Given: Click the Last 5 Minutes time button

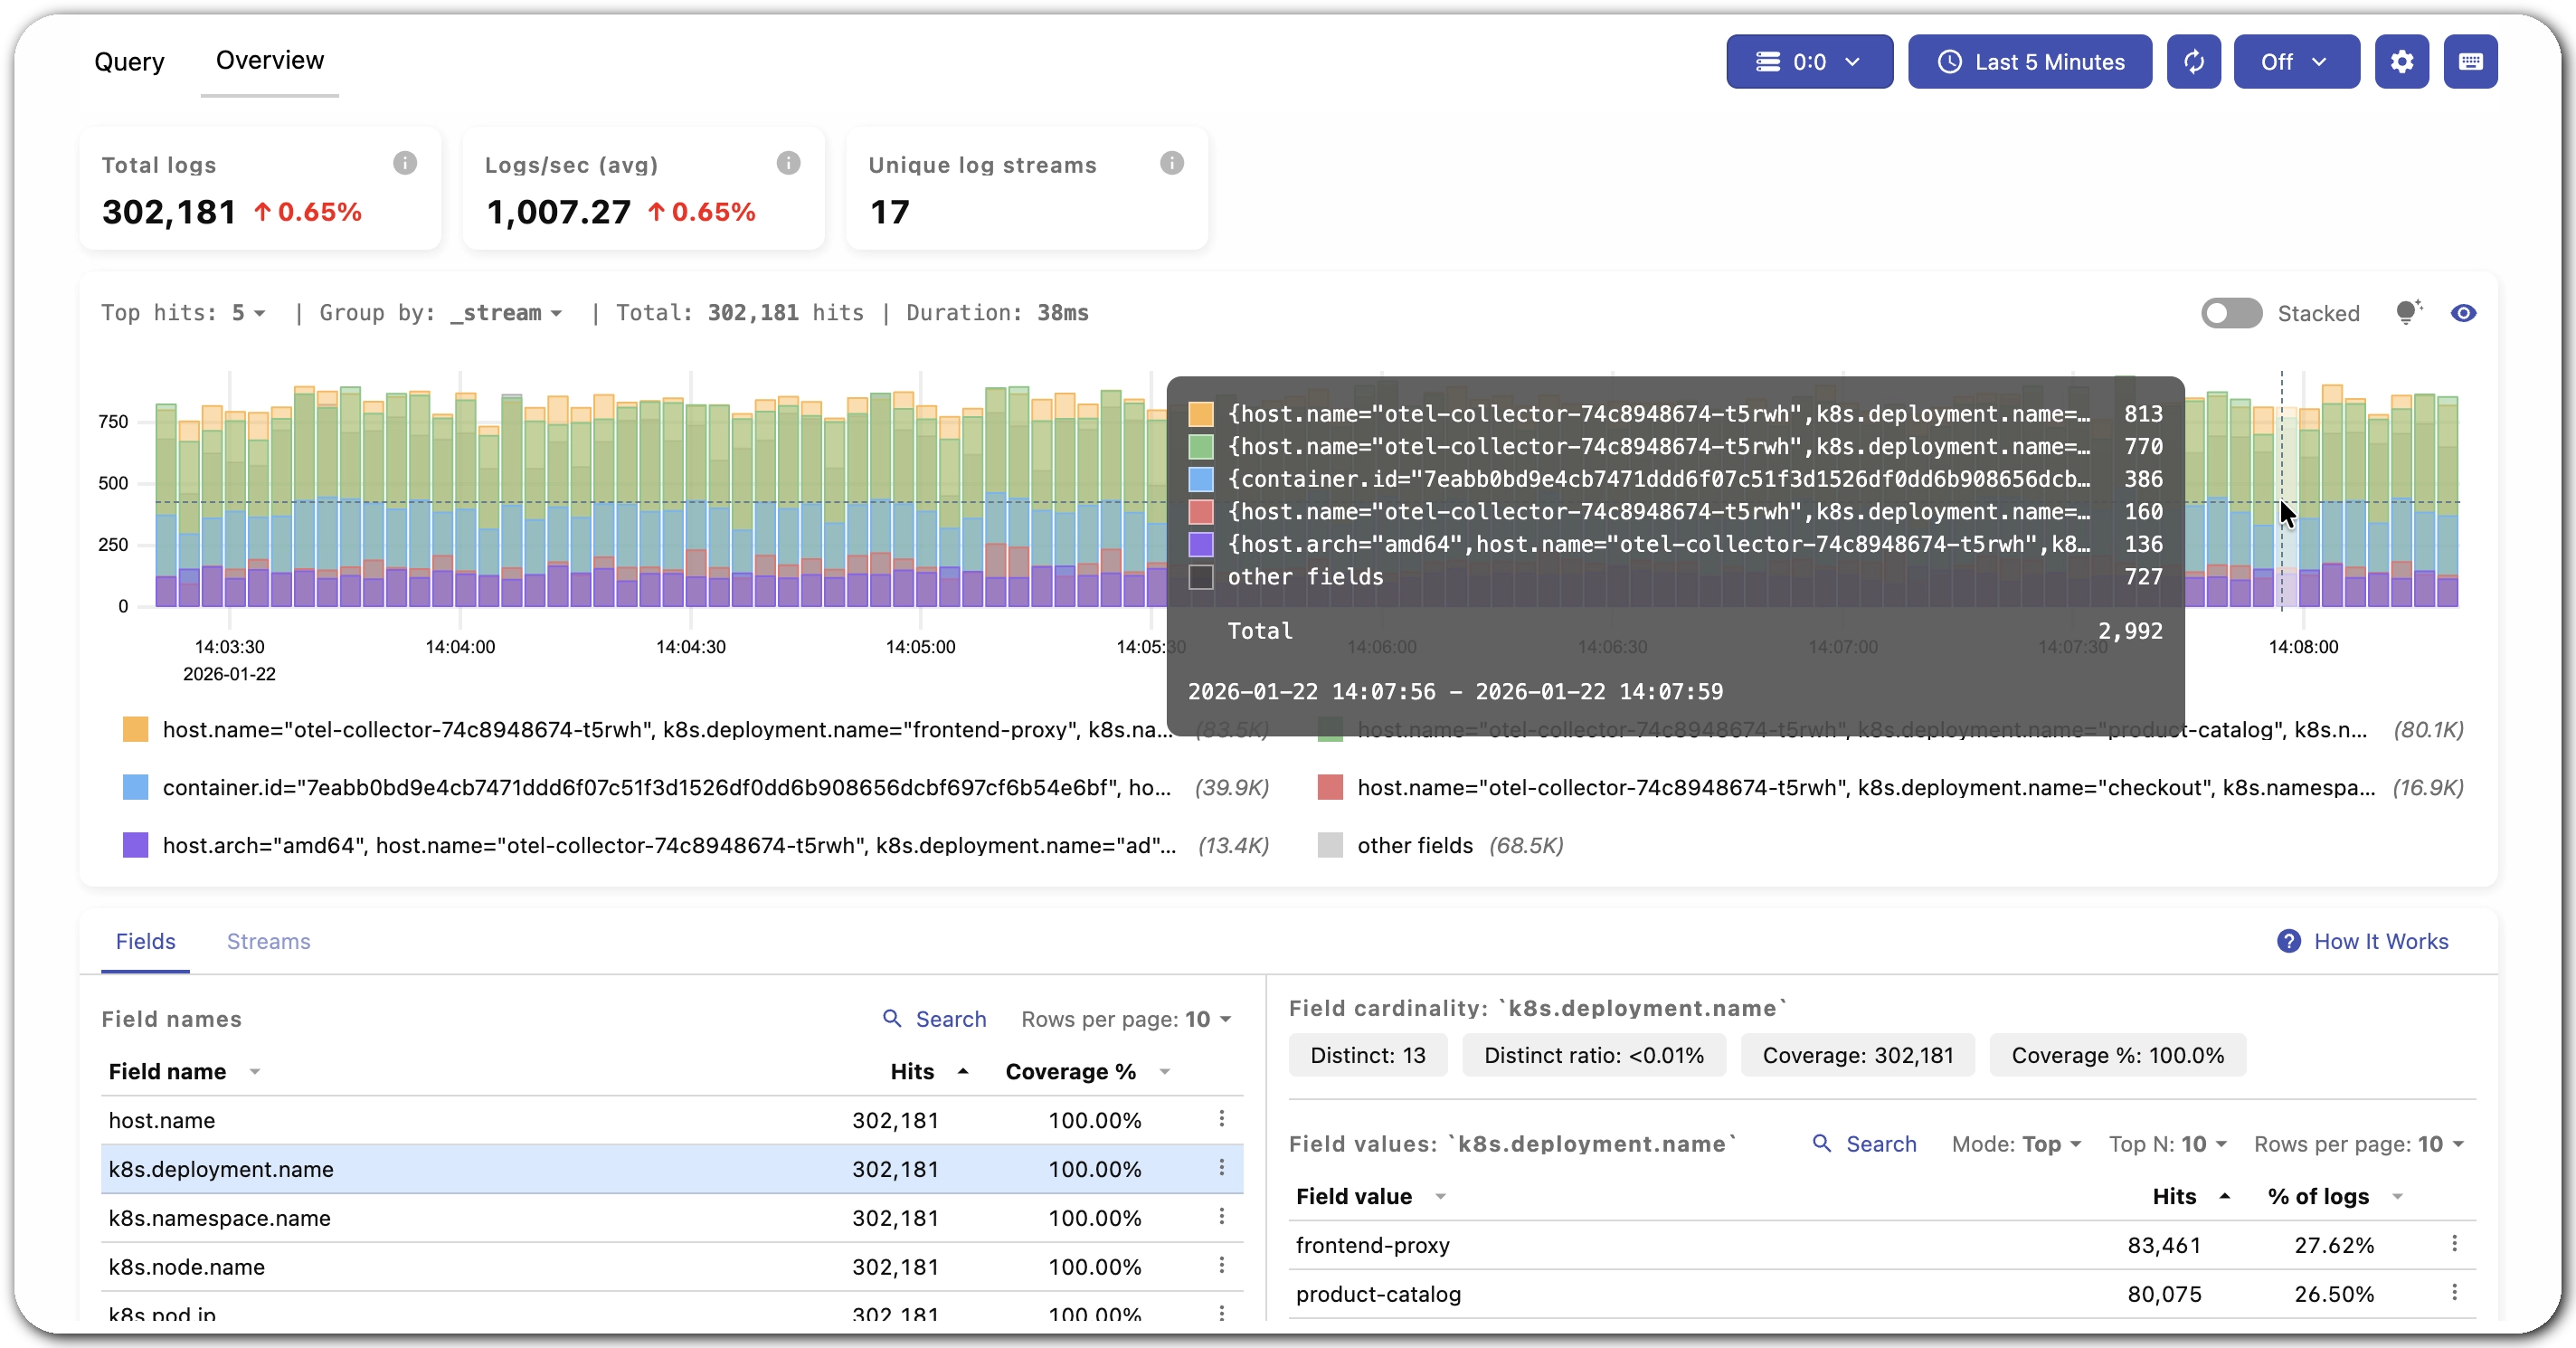Looking at the screenshot, I should 2029,62.
